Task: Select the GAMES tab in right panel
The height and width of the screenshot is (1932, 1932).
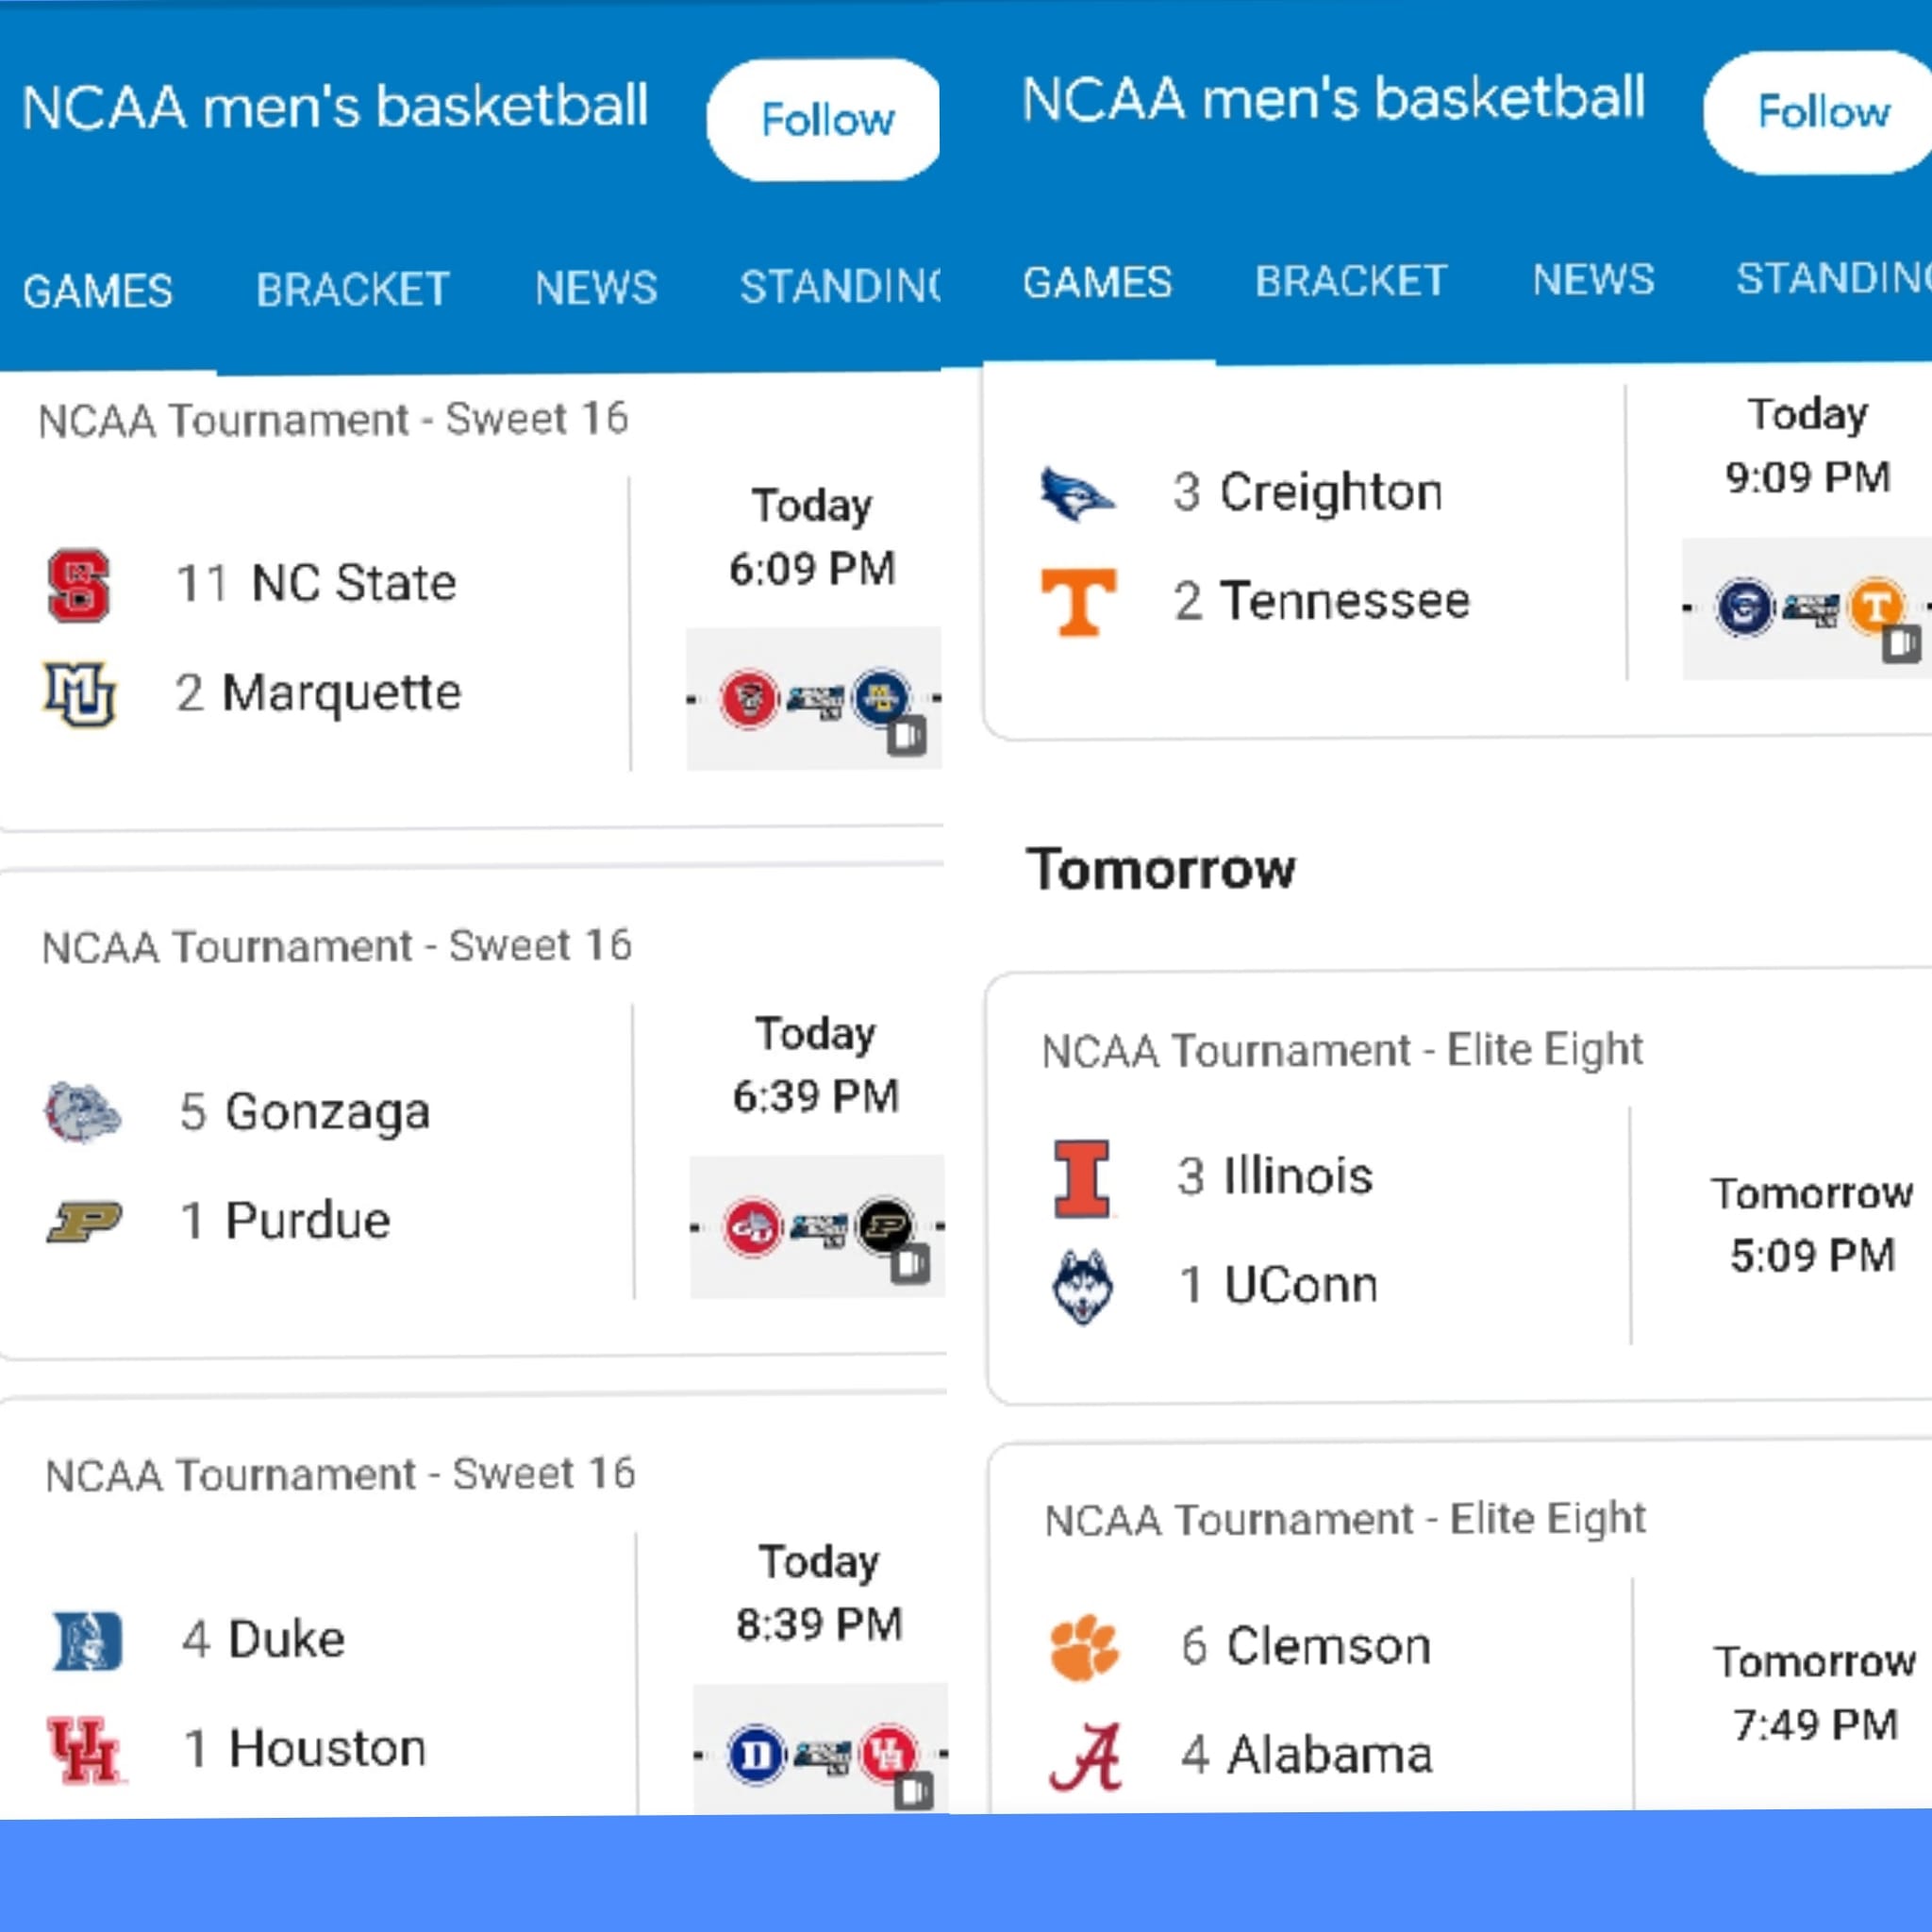Action: tap(1097, 282)
